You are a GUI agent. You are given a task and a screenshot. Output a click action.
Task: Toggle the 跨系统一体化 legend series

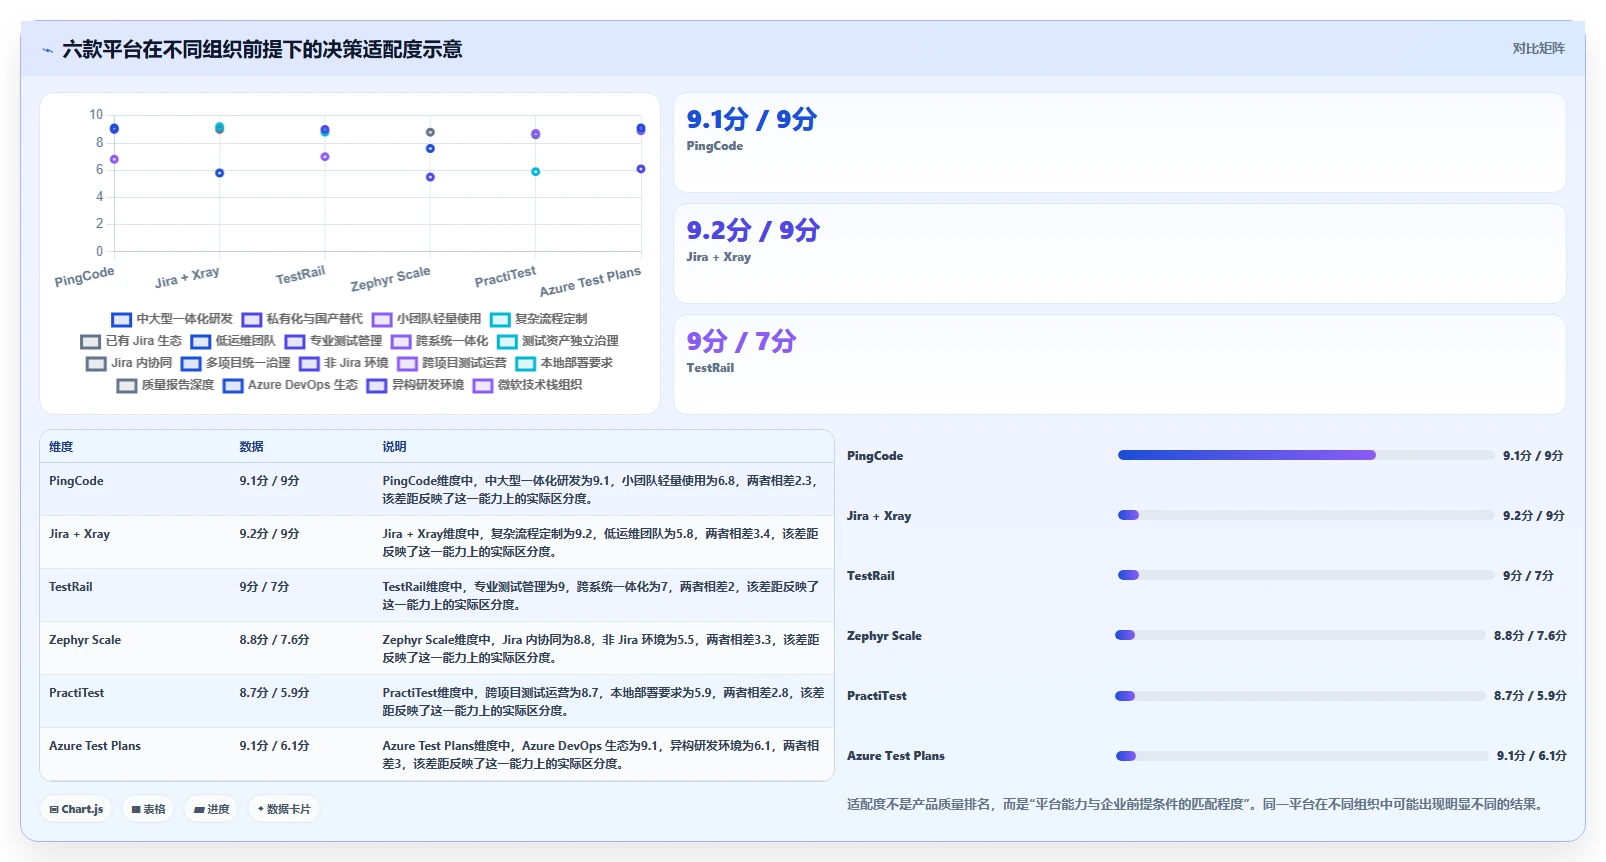440,341
